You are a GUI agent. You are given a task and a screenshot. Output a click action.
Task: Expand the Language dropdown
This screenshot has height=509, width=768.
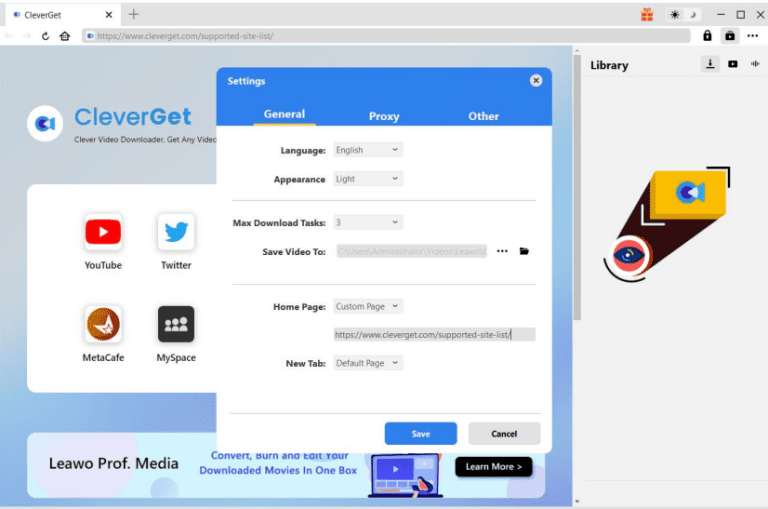pyautogui.click(x=367, y=150)
